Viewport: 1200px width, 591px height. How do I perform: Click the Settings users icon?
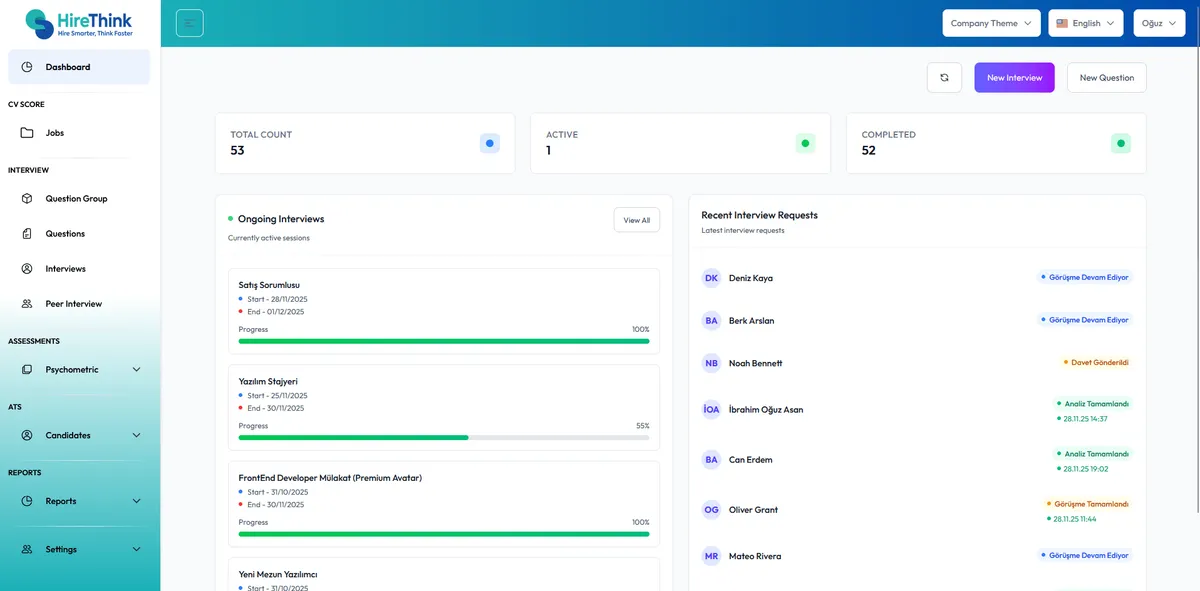pyautogui.click(x=27, y=549)
